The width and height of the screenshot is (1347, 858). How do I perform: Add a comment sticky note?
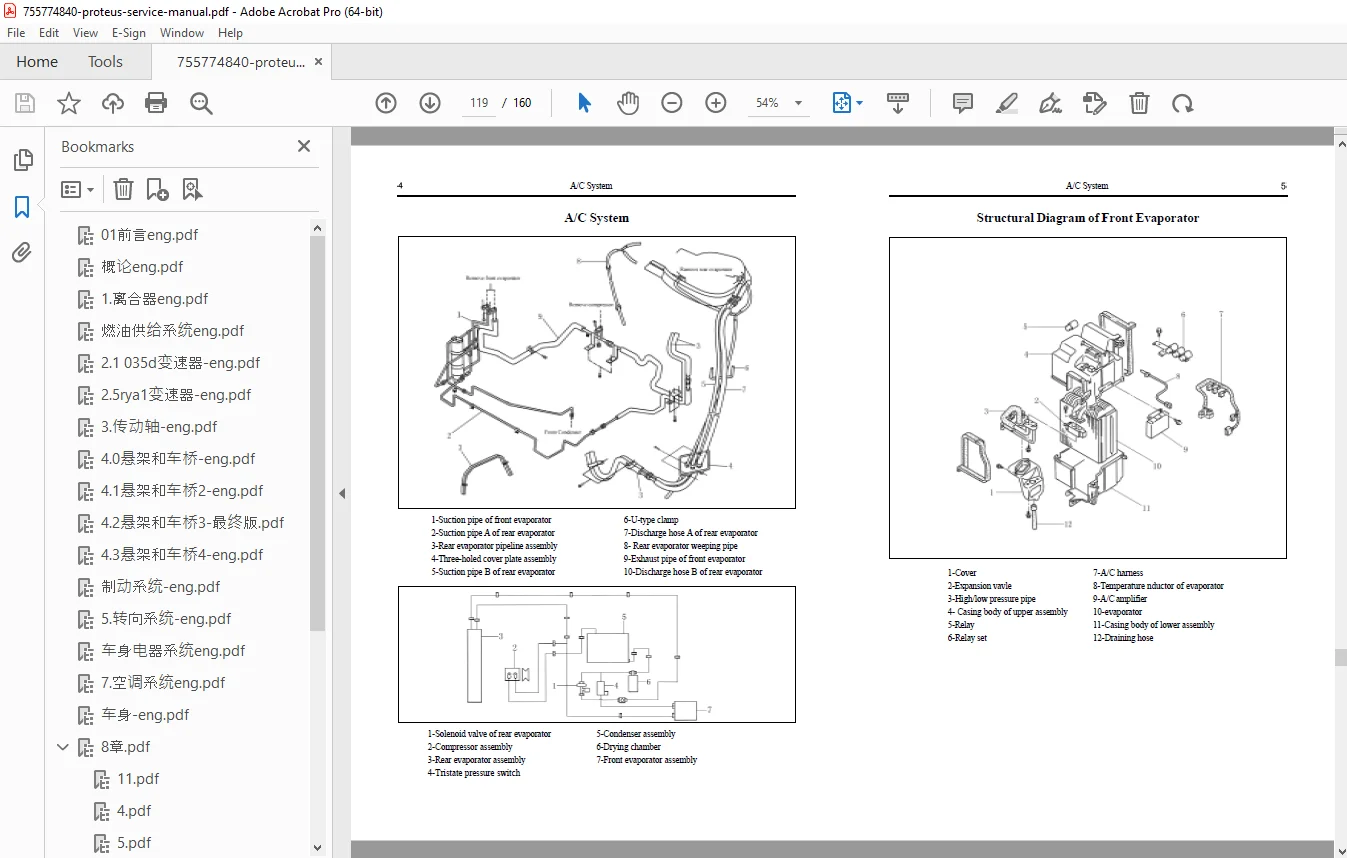pyautogui.click(x=963, y=103)
